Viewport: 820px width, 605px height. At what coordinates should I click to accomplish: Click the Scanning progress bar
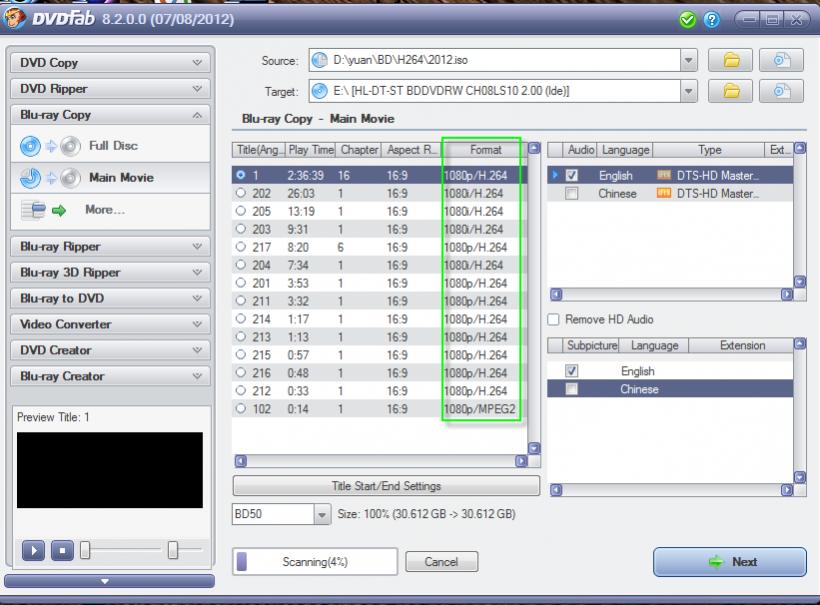(315, 562)
